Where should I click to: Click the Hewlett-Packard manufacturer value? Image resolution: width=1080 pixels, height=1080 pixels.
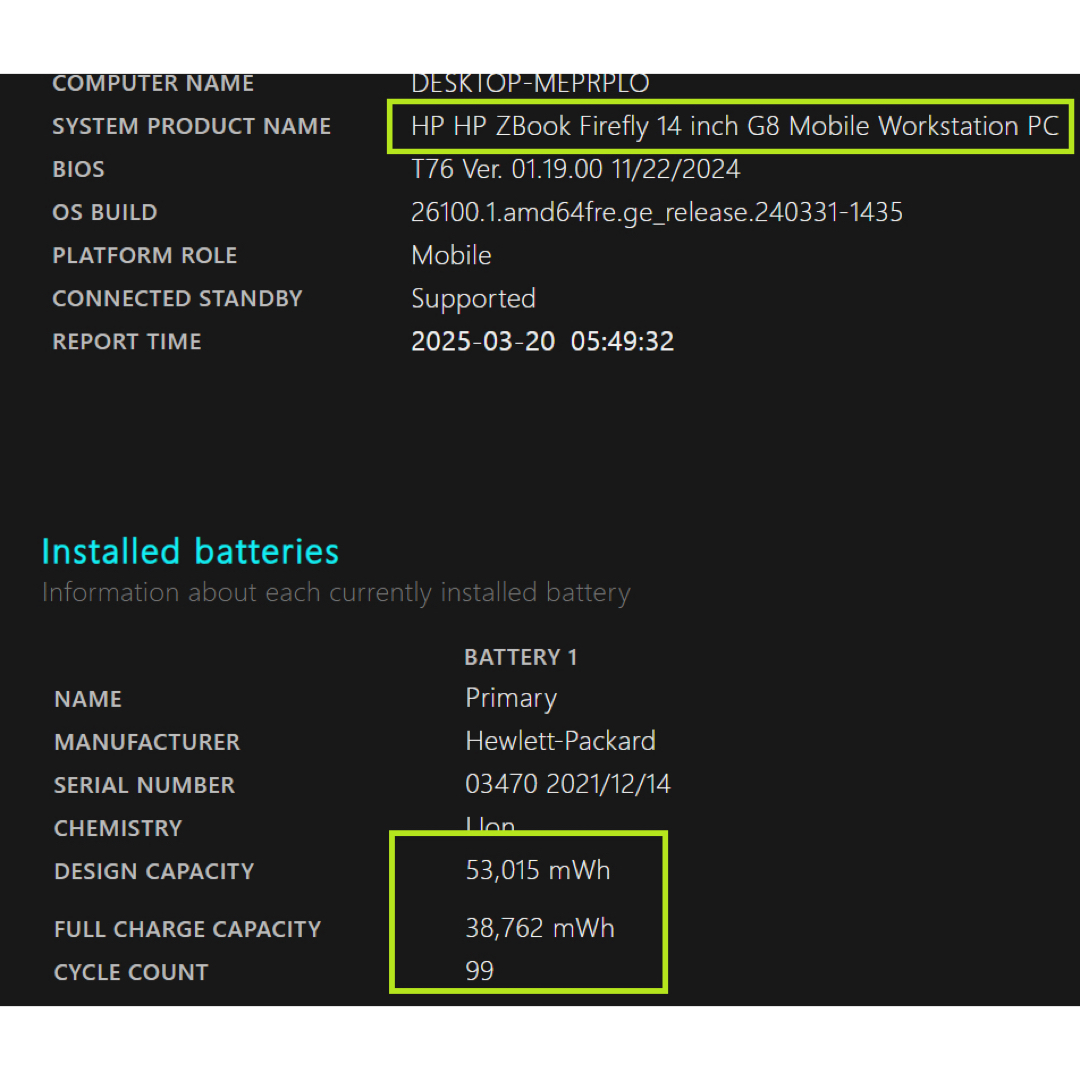pyautogui.click(x=560, y=742)
